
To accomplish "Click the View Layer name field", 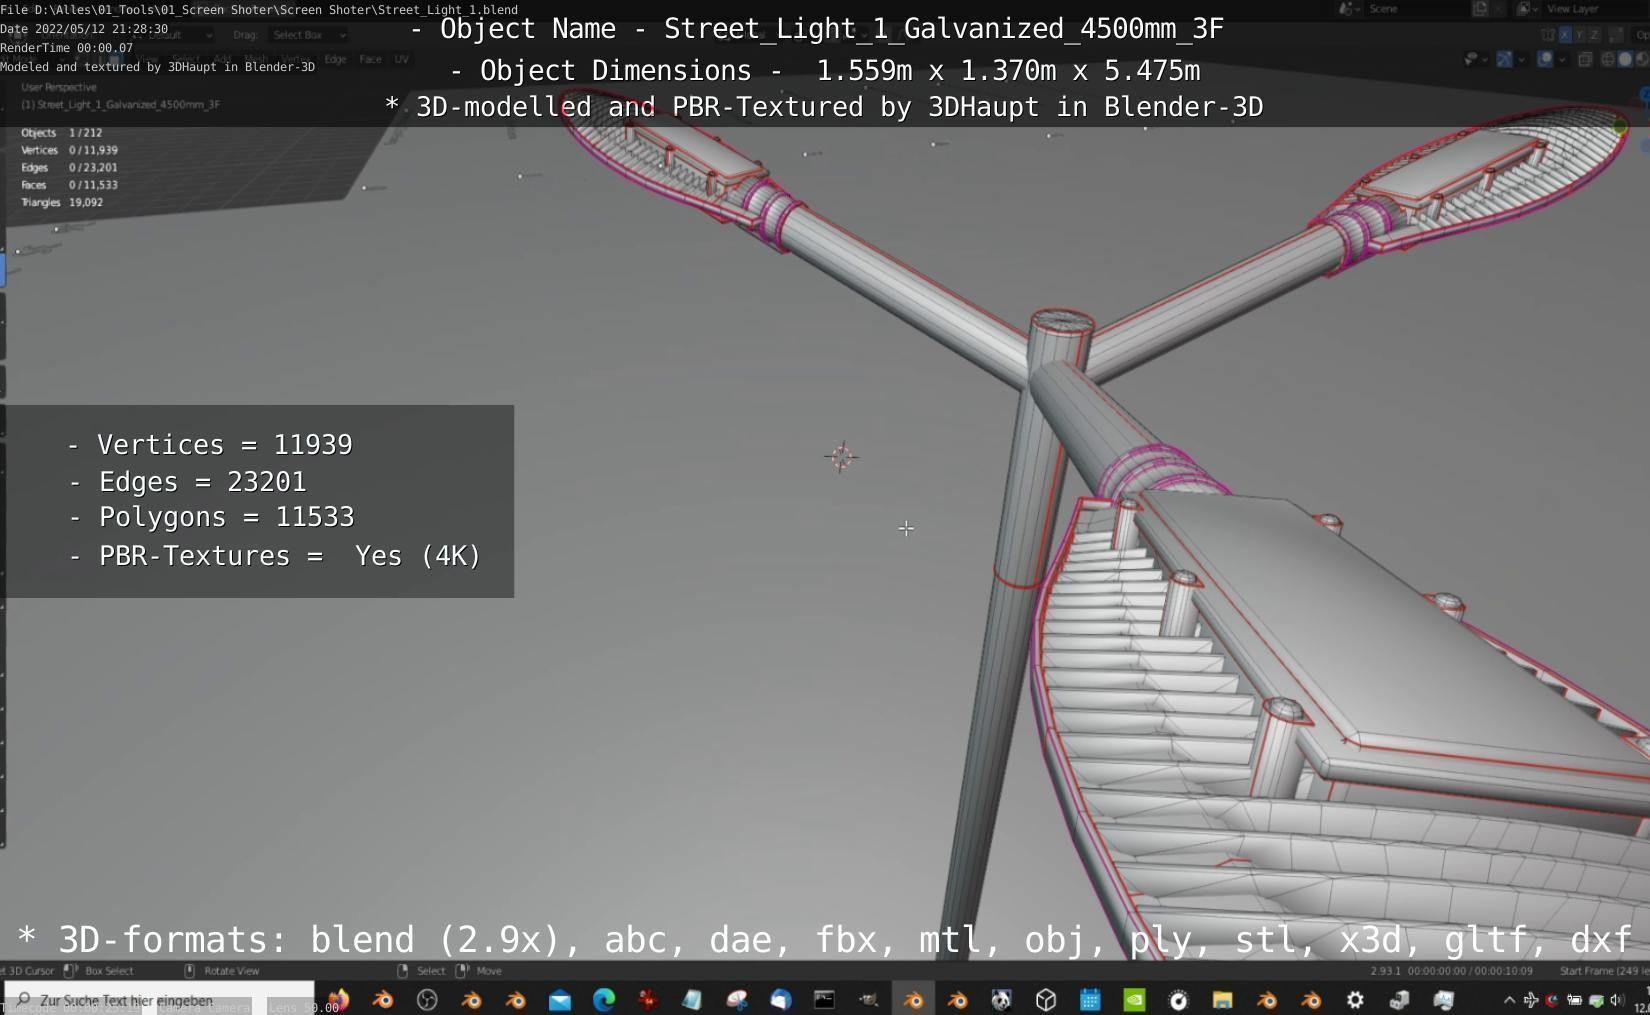I will pos(1595,9).
